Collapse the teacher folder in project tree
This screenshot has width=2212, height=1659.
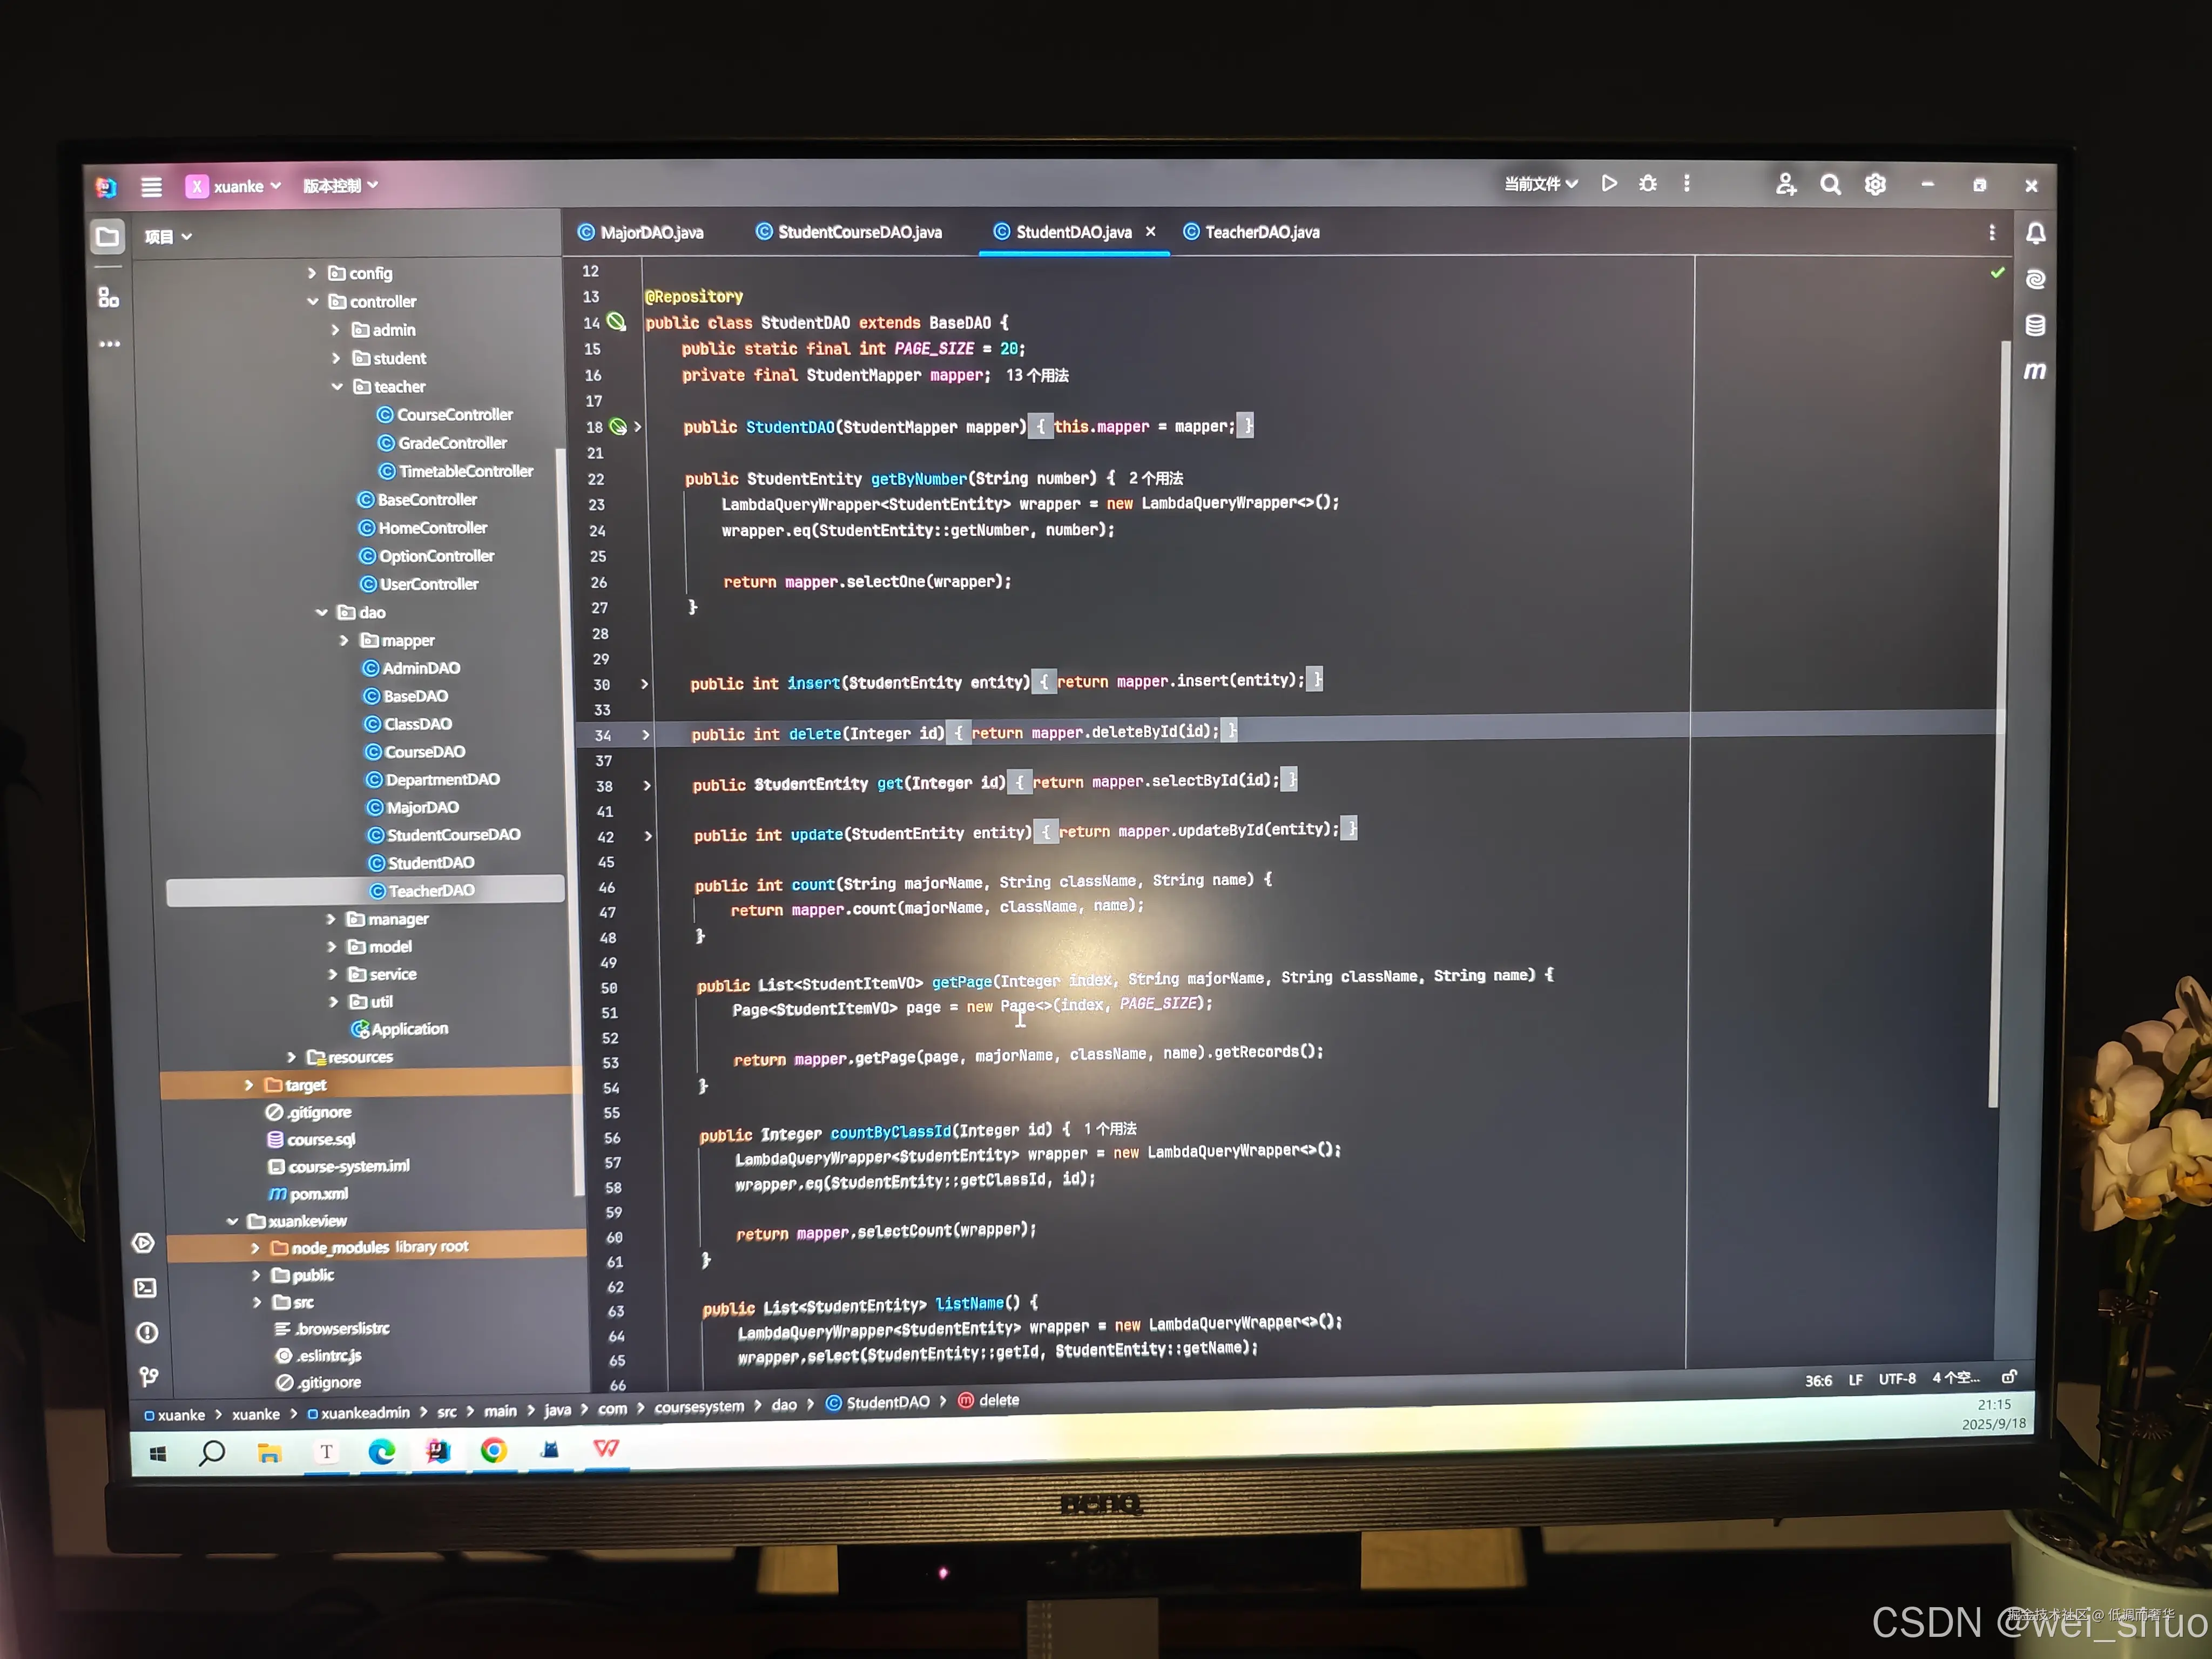337,387
